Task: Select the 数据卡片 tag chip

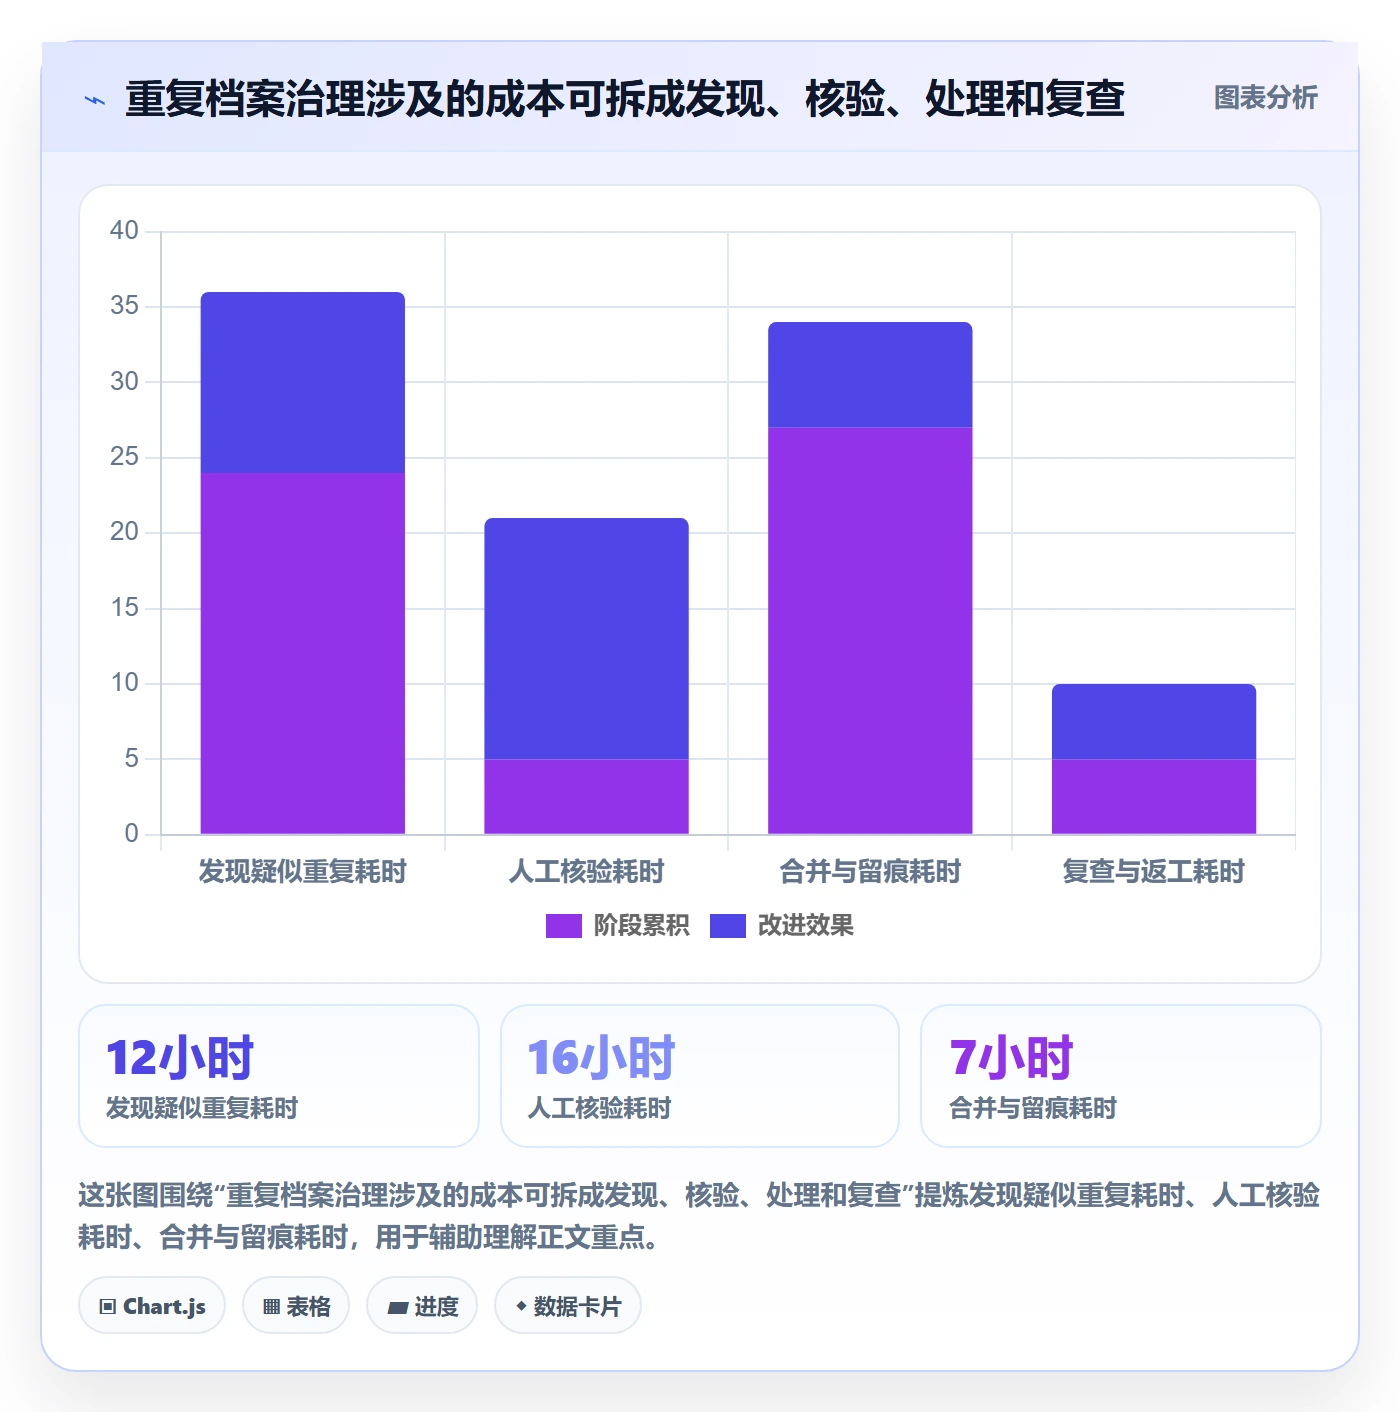Action: (568, 1306)
